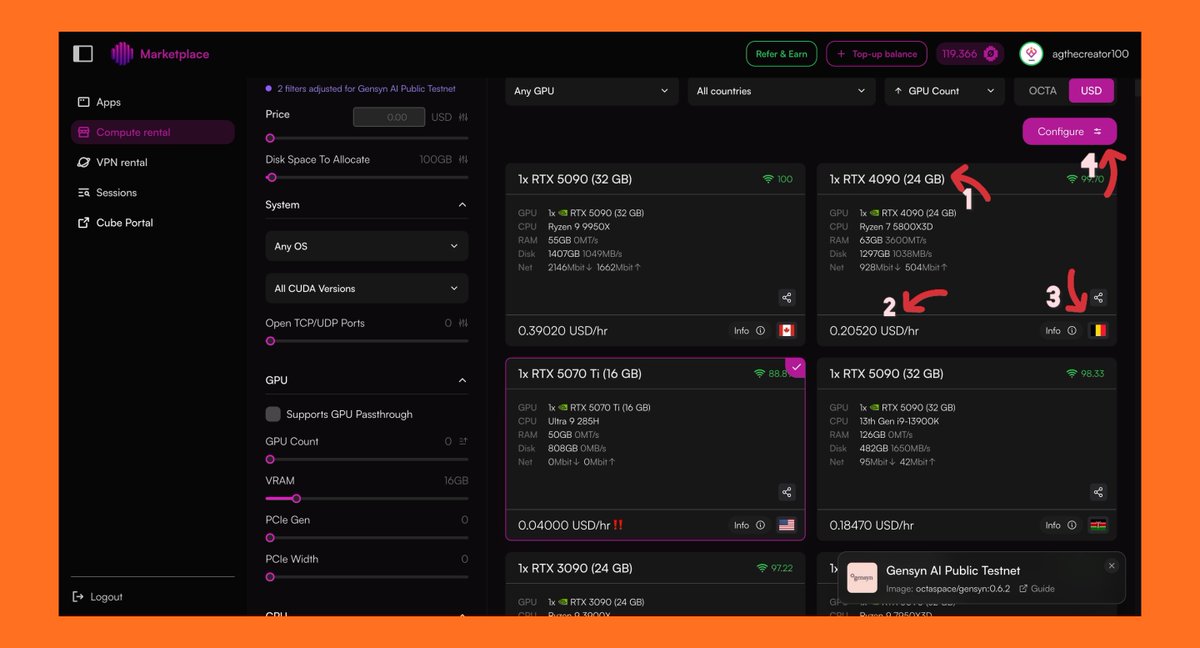This screenshot has width=1200, height=648.
Task: Click the 88.8 reliability signal icon
Action: pyautogui.click(x=760, y=374)
